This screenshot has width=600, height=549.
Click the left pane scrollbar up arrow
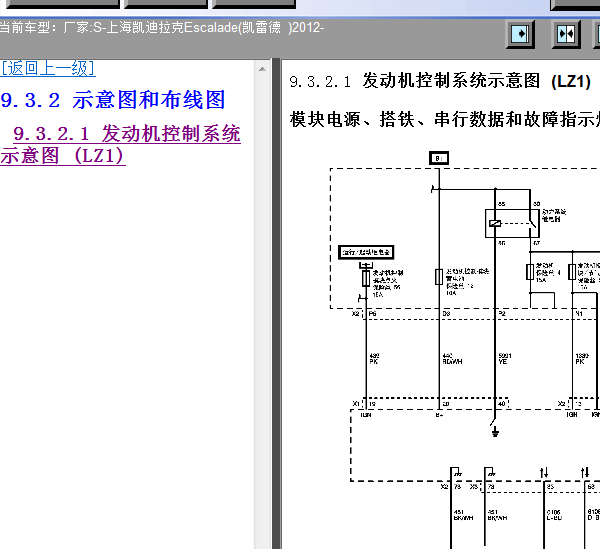point(262,69)
